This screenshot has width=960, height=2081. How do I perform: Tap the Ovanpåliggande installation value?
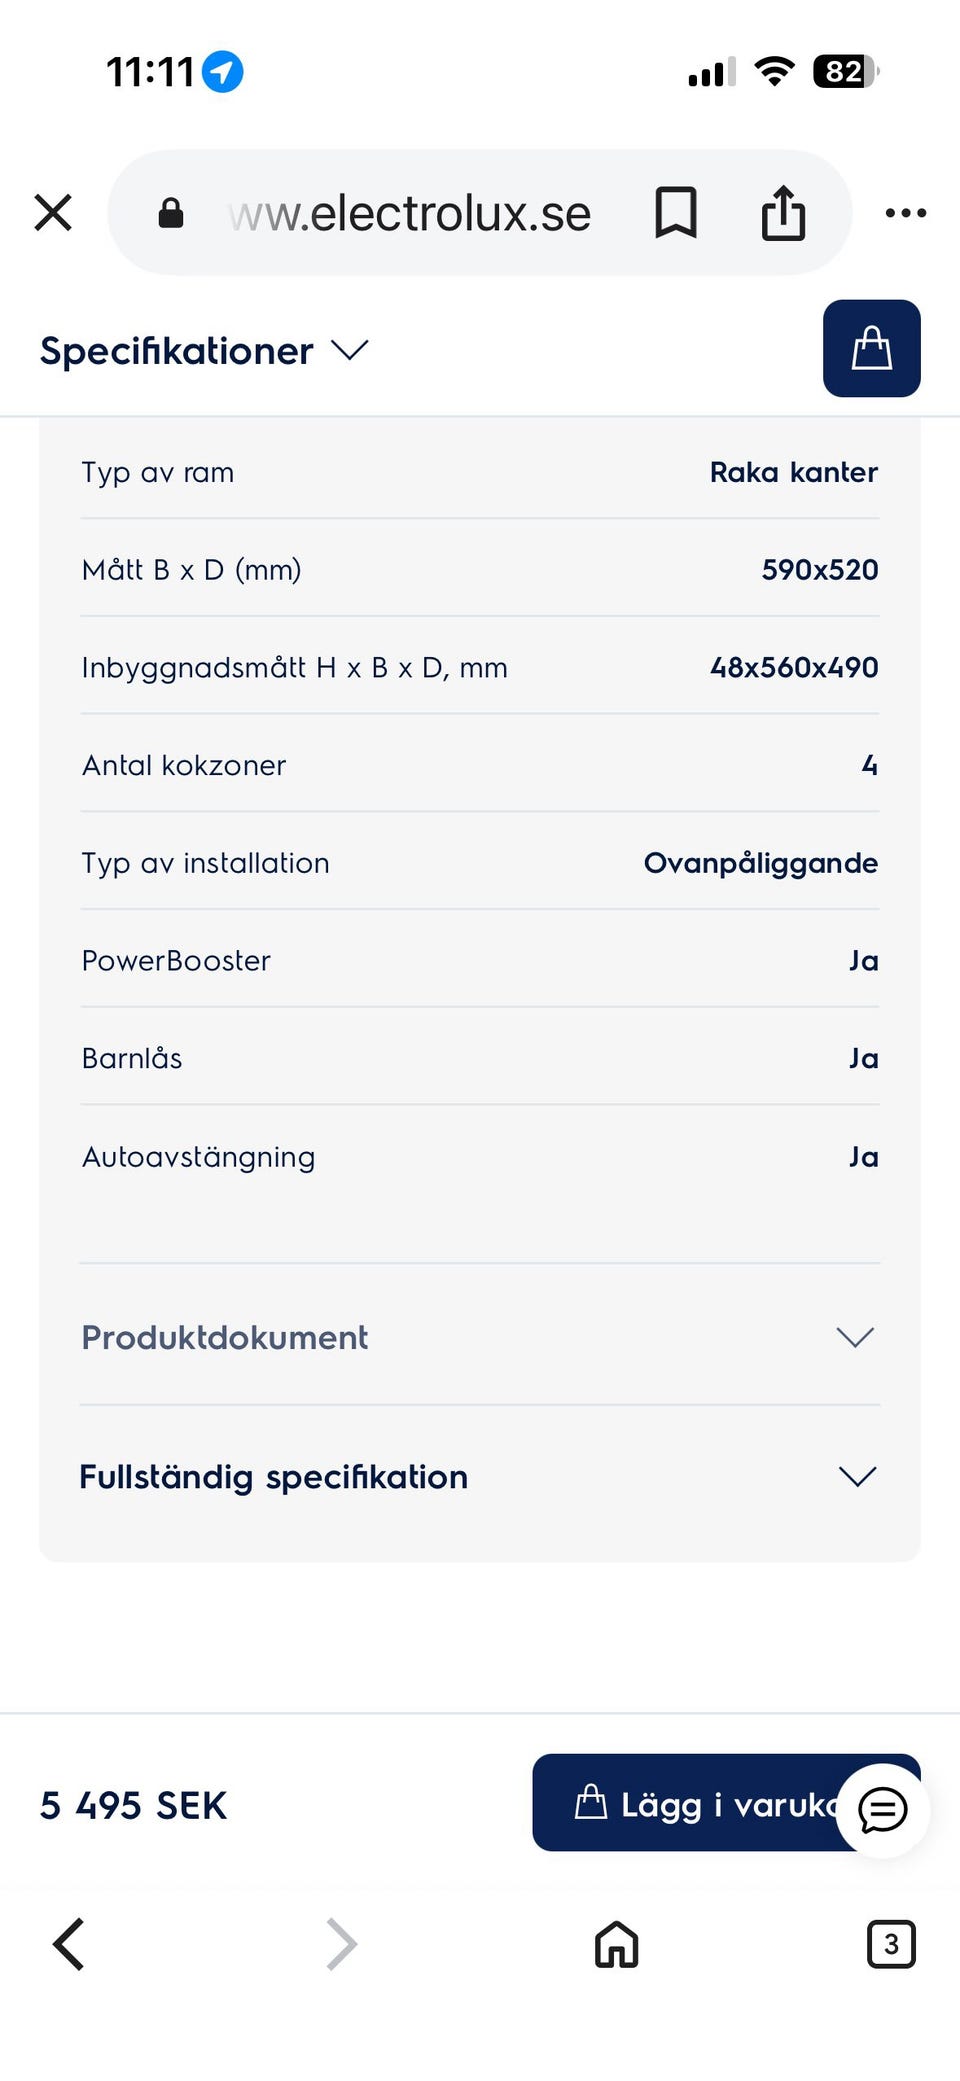tap(760, 863)
